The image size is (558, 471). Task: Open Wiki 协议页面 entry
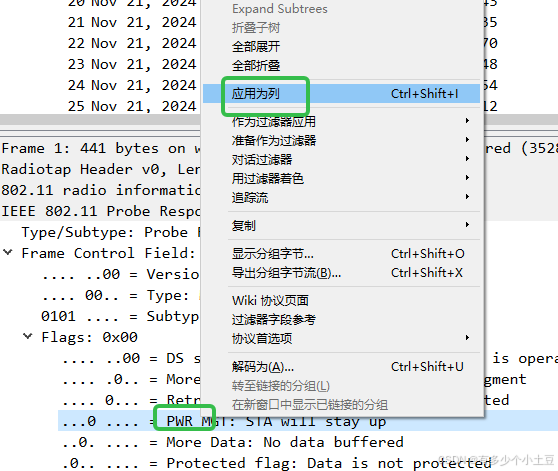[341, 301]
